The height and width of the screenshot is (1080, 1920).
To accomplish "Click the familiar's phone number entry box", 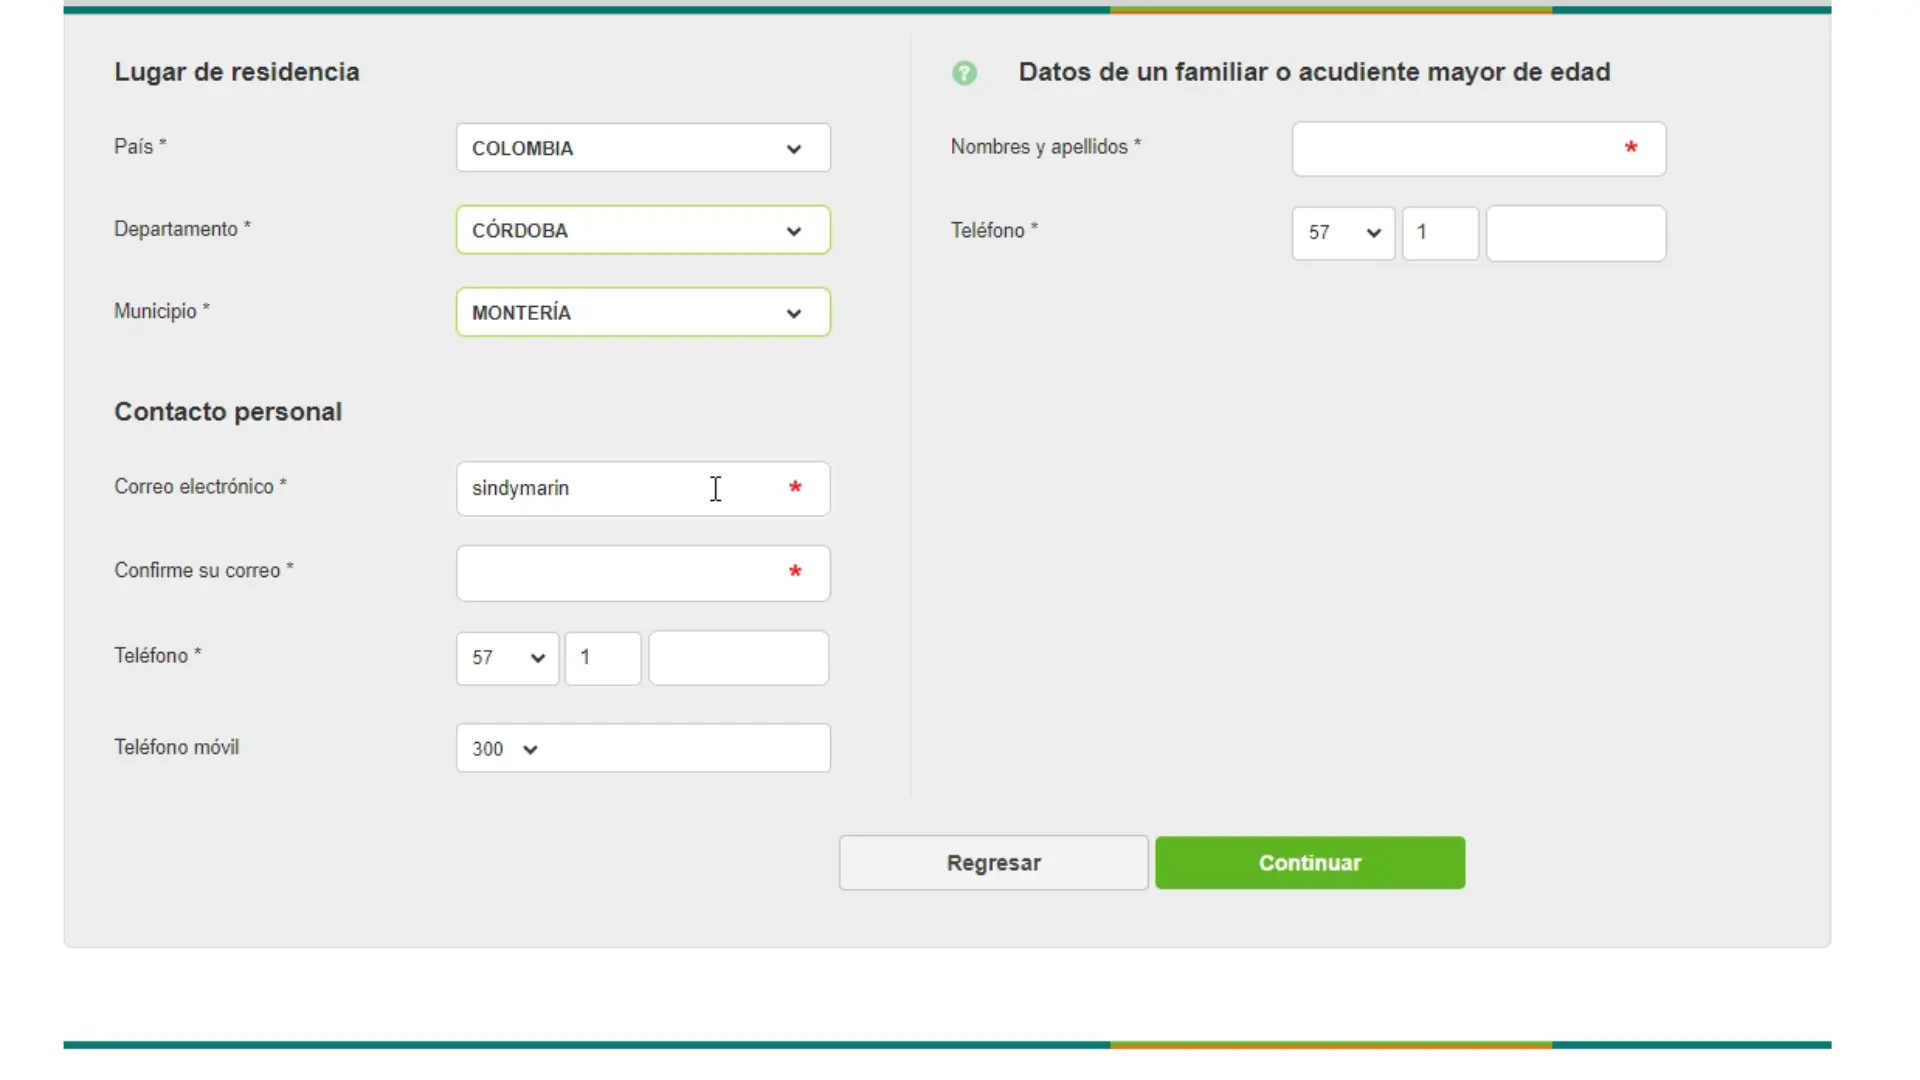I will pyautogui.click(x=1575, y=233).
